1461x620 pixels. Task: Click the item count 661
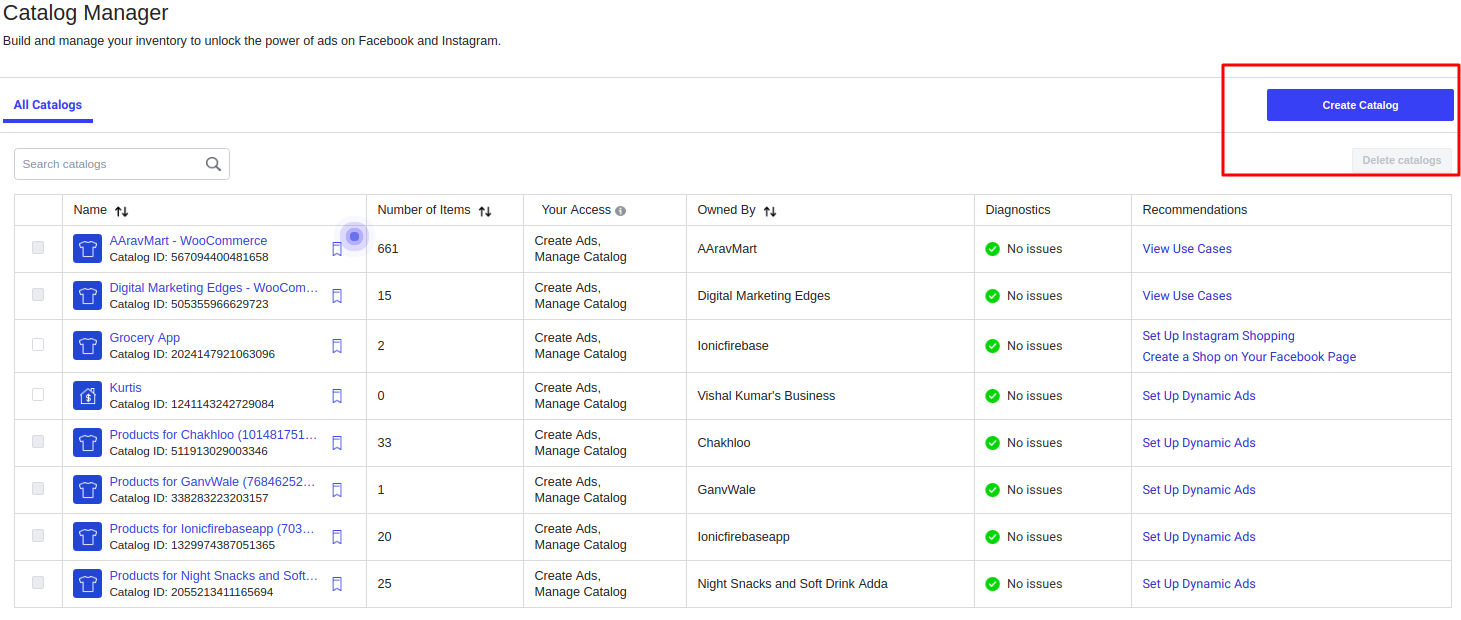[x=388, y=249]
